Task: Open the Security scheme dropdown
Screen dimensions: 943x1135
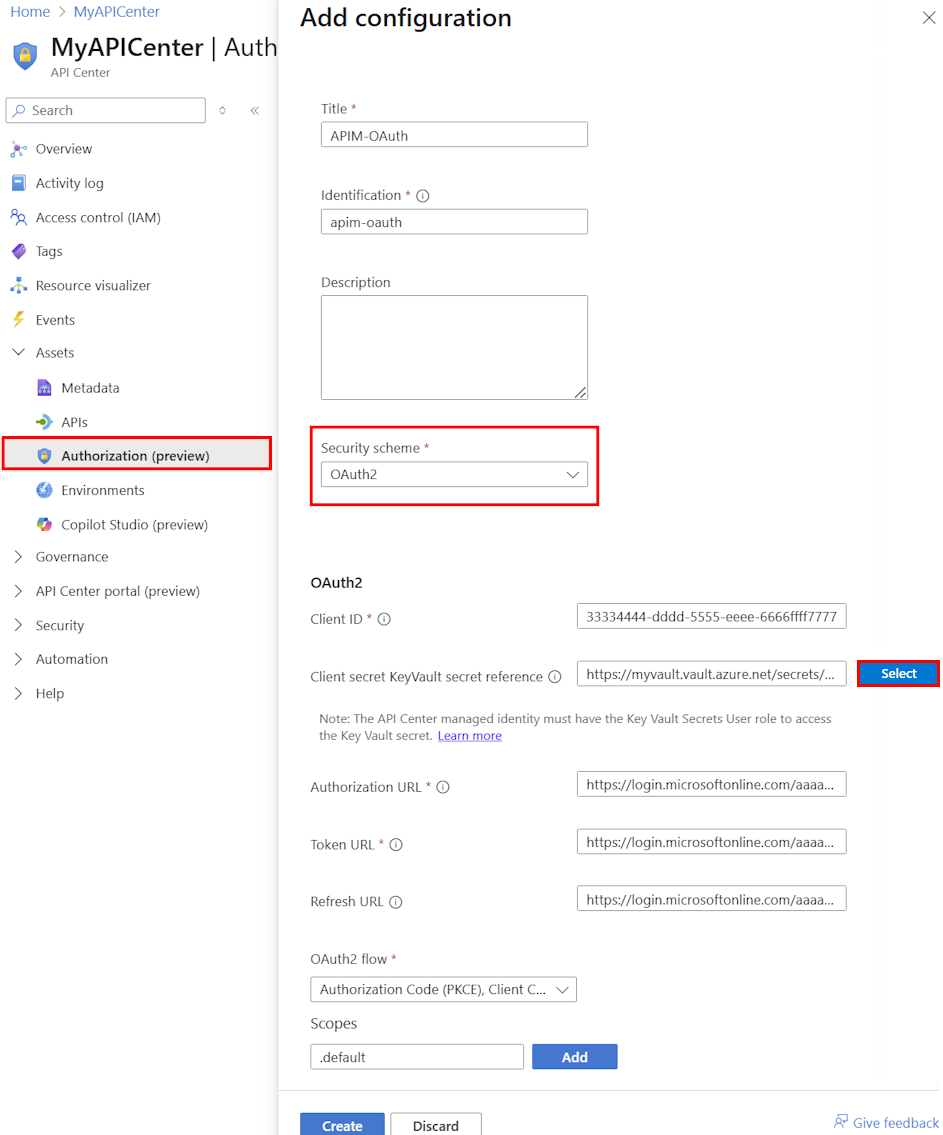Action: click(x=454, y=475)
